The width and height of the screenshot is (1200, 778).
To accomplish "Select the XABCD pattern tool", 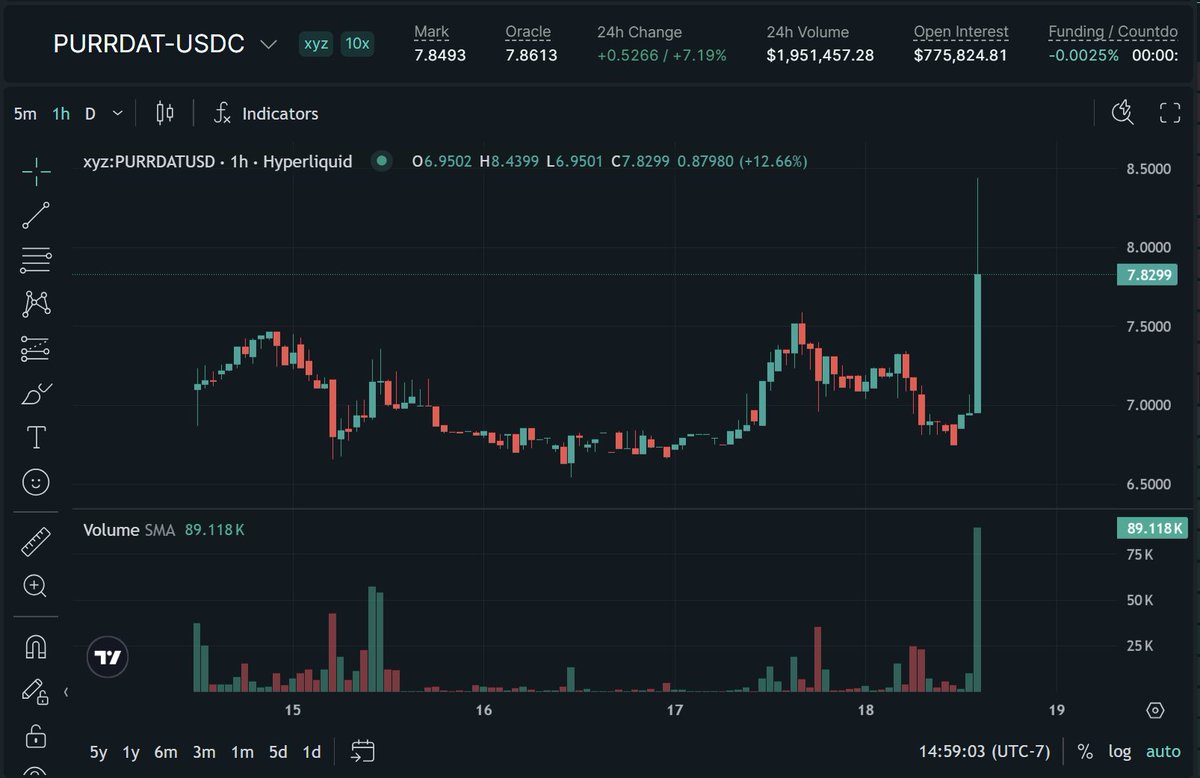I will (x=36, y=304).
